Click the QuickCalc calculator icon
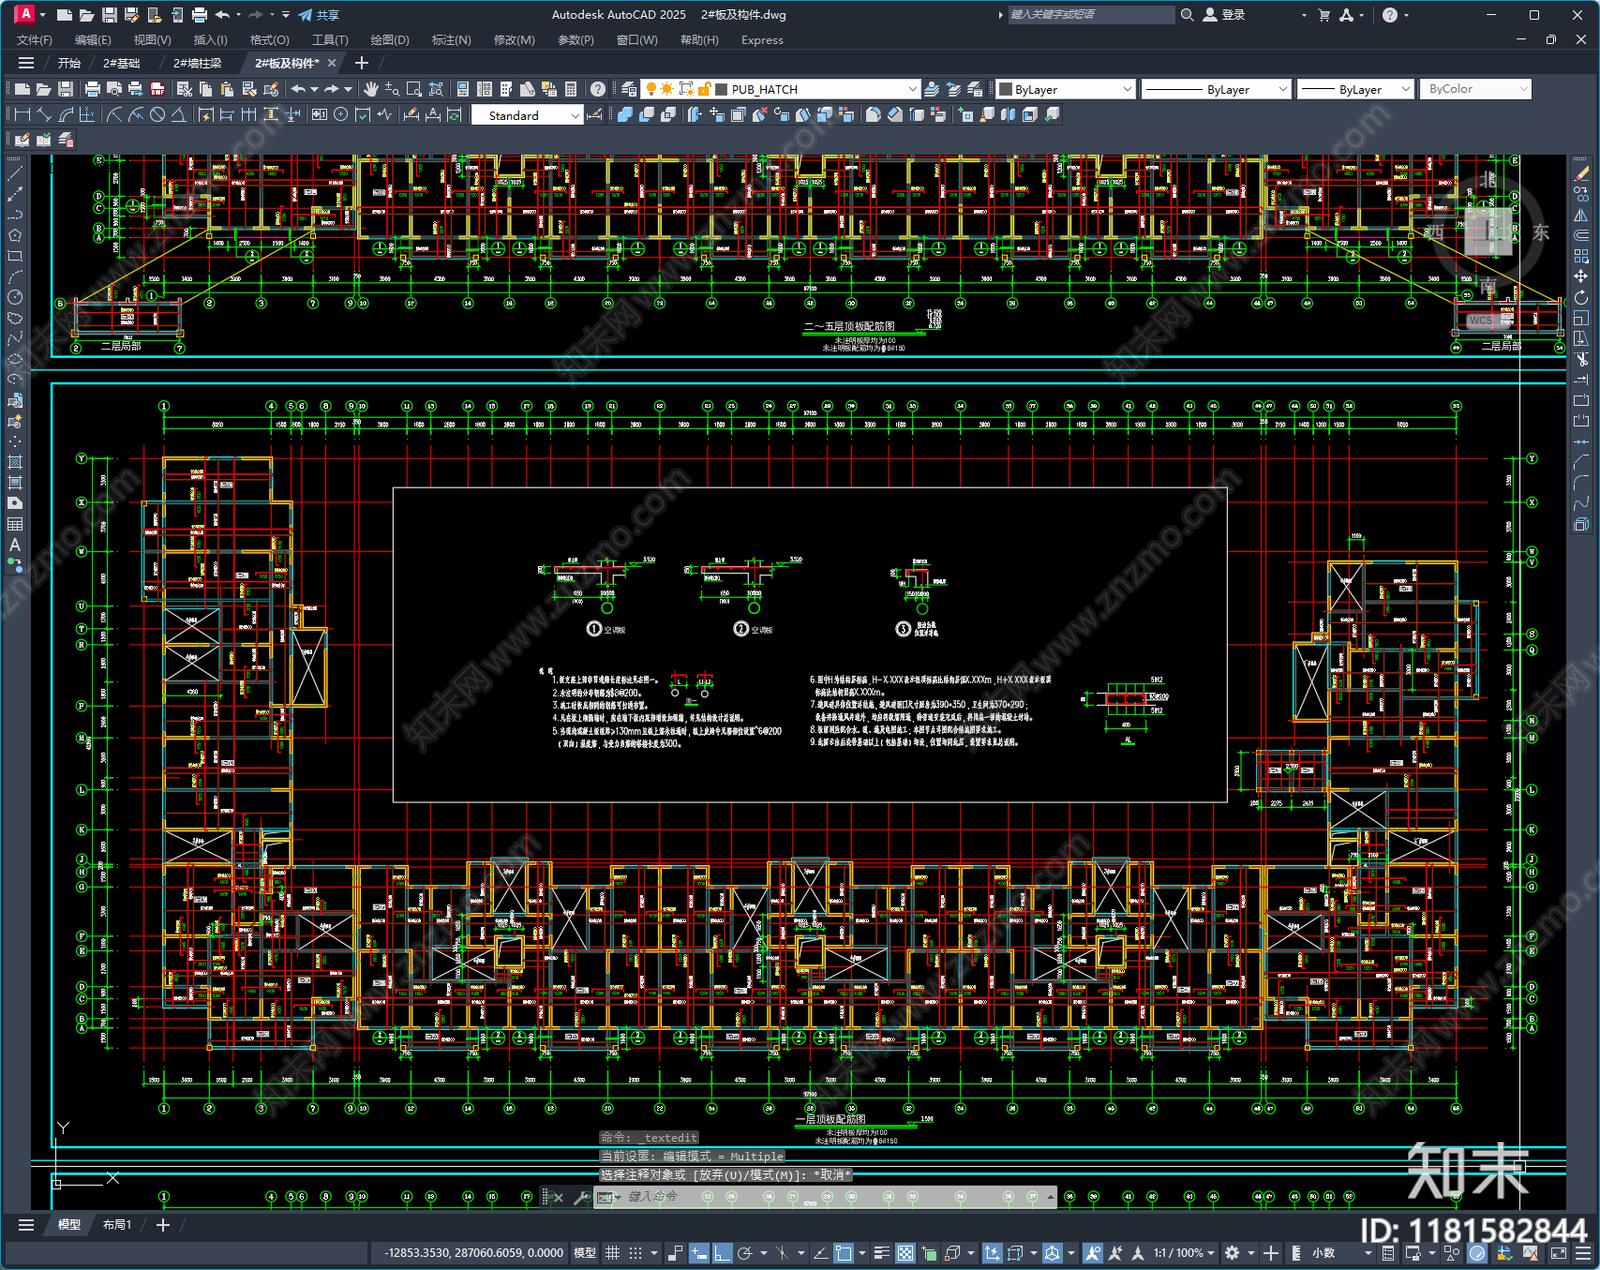Viewport: 1600px width, 1270px height. (571, 89)
